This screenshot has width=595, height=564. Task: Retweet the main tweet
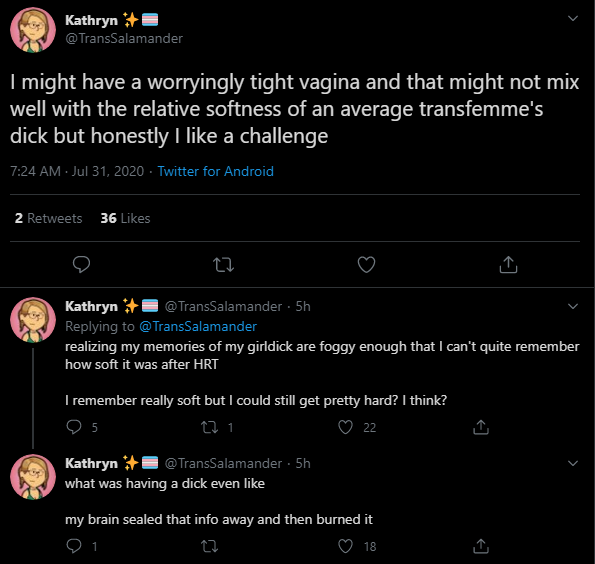[223, 265]
